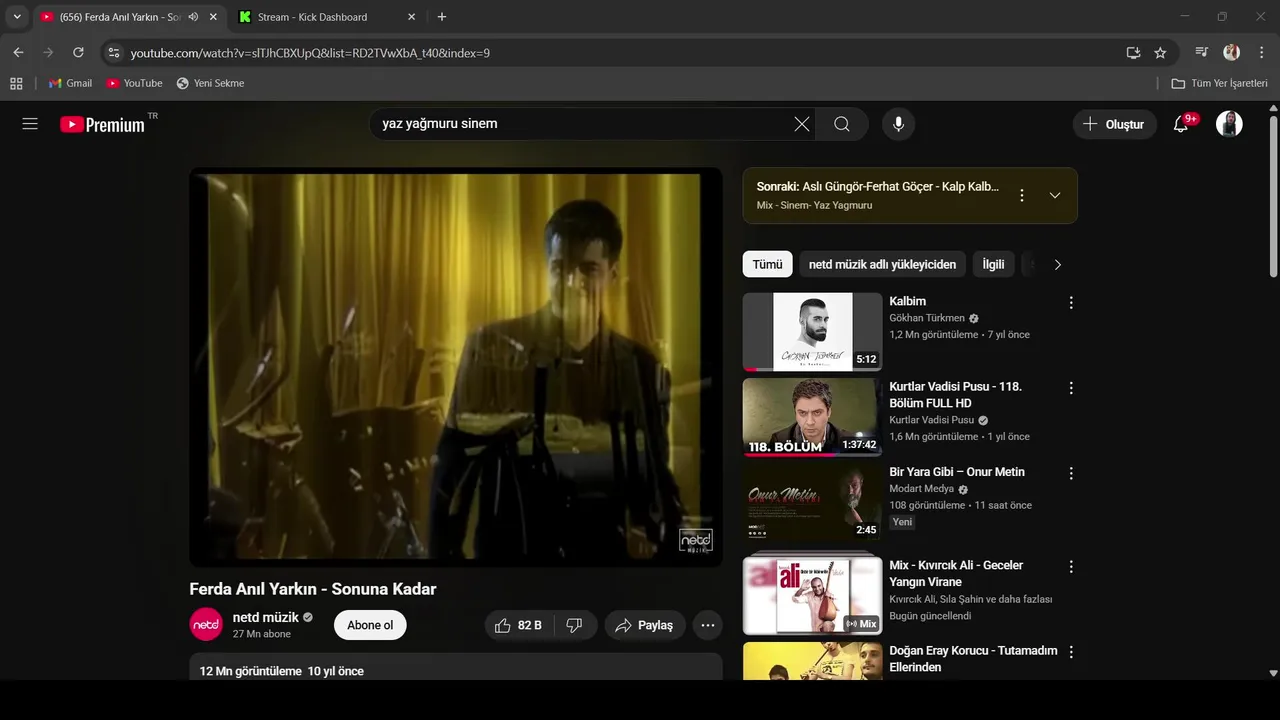
Task: Go back in browser history
Action: click(18, 52)
